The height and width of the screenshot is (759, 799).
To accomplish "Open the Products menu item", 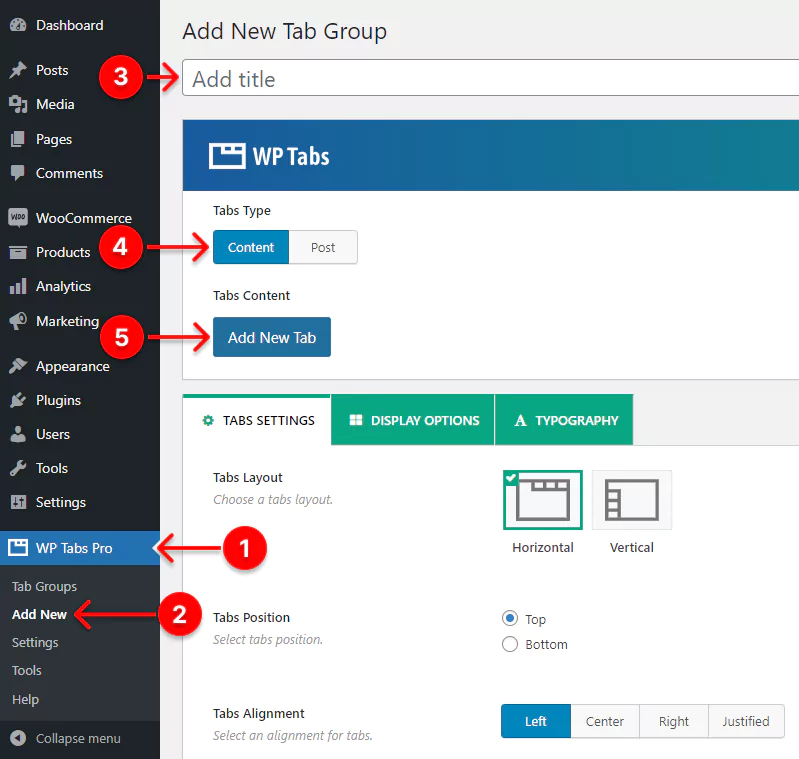I will [x=80, y=252].
